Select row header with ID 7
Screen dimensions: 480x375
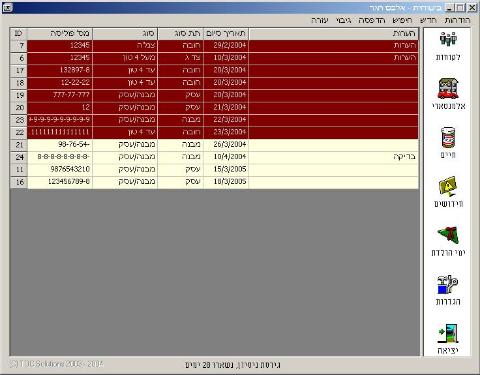(x=19, y=46)
